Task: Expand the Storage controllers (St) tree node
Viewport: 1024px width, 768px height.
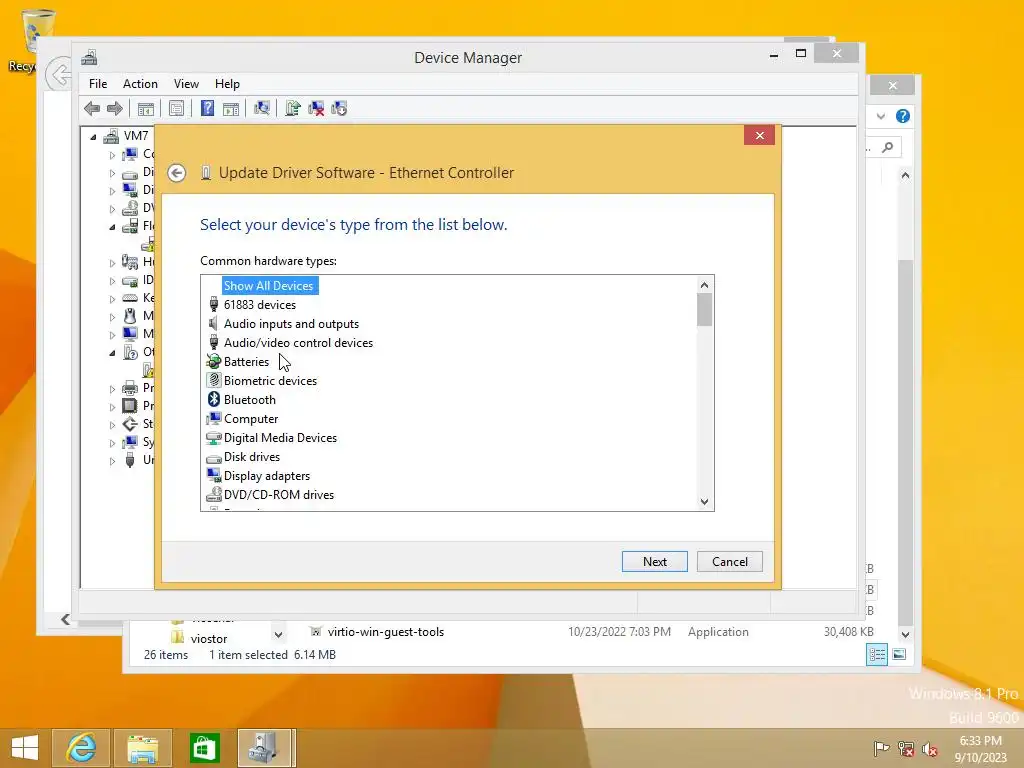Action: pos(112,424)
